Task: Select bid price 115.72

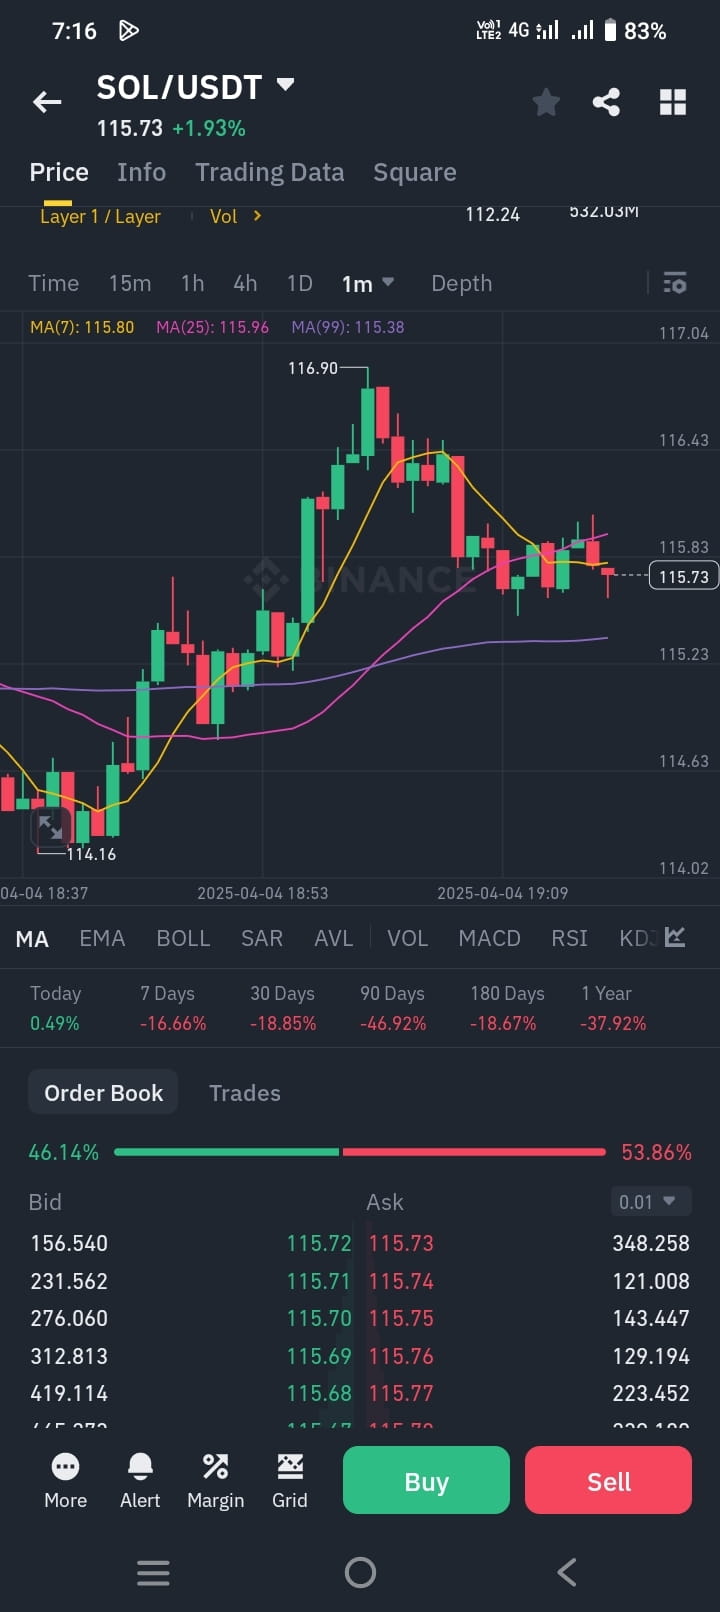Action: pos(319,1243)
